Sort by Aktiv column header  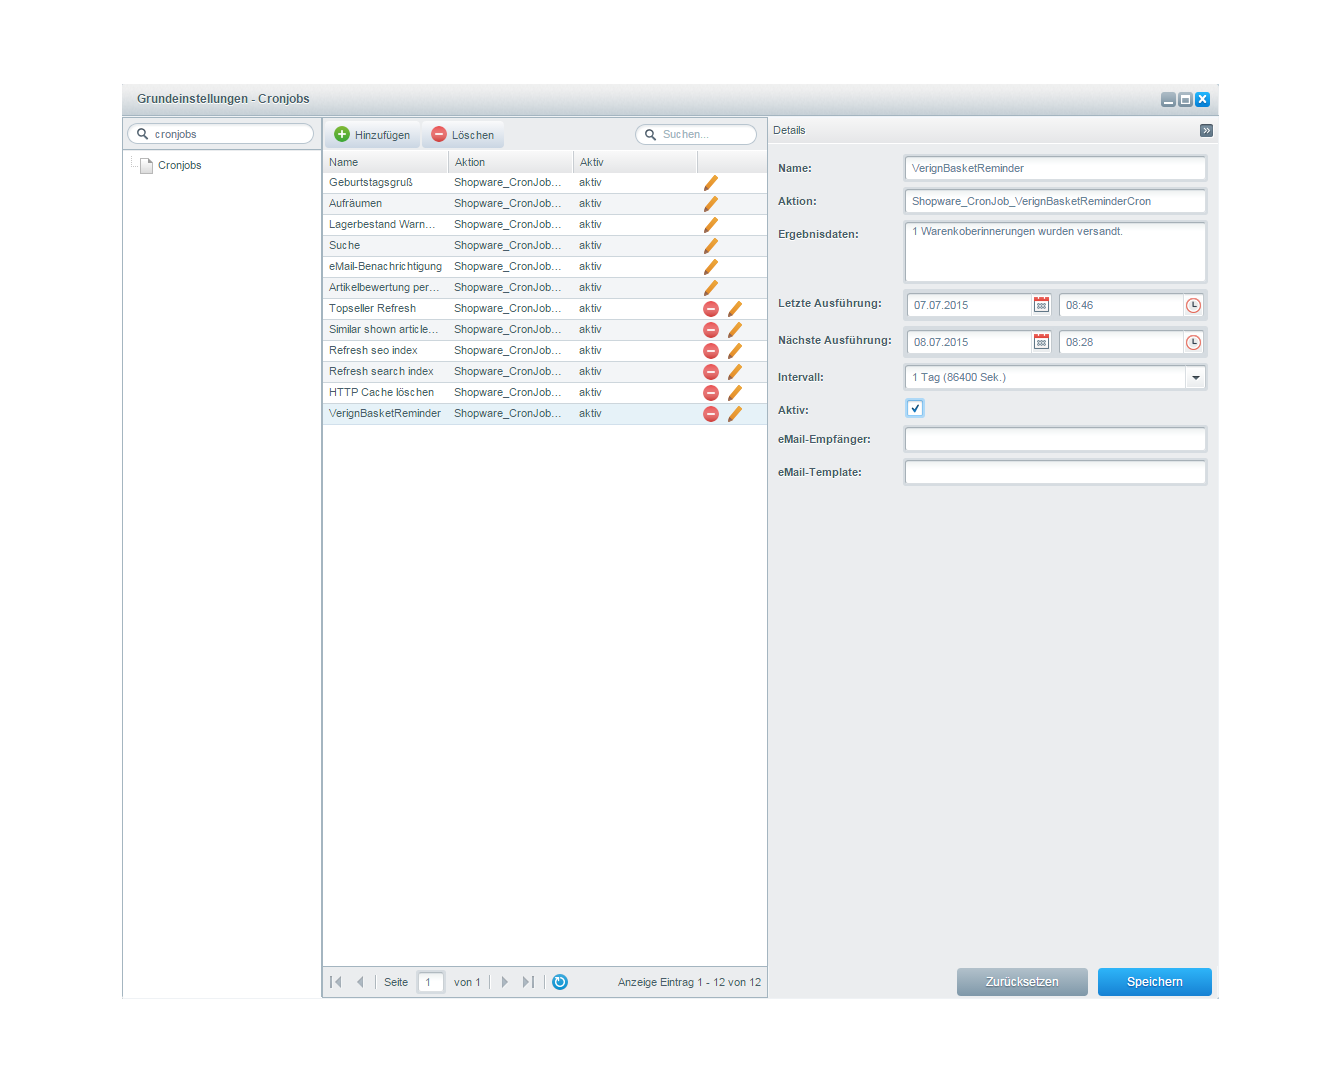coord(635,162)
